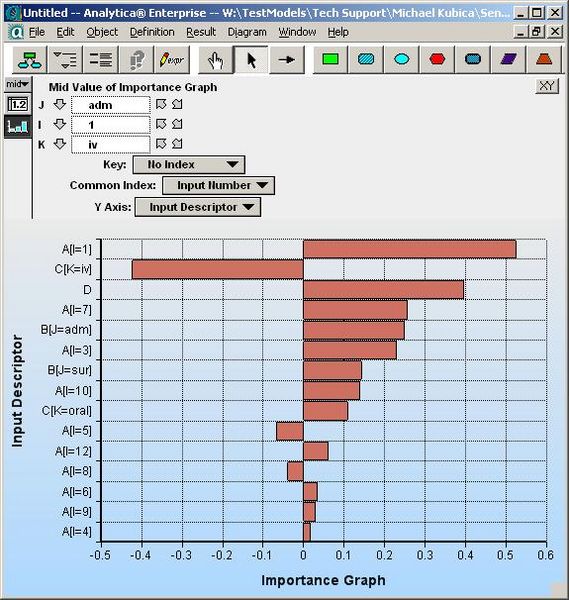
Task: Pick the dark blue module node
Action: point(473,59)
